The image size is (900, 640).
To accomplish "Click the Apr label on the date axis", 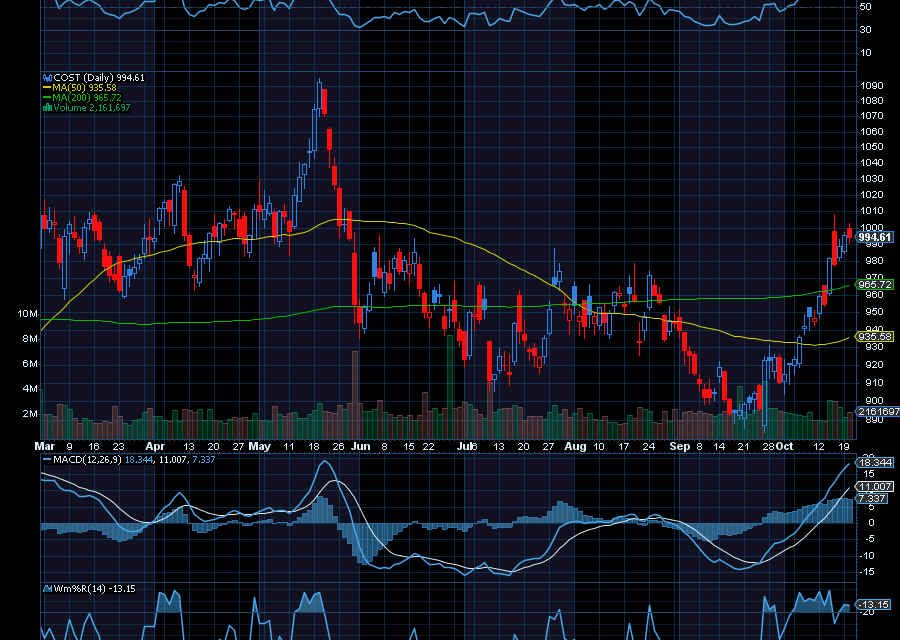I will pos(155,447).
